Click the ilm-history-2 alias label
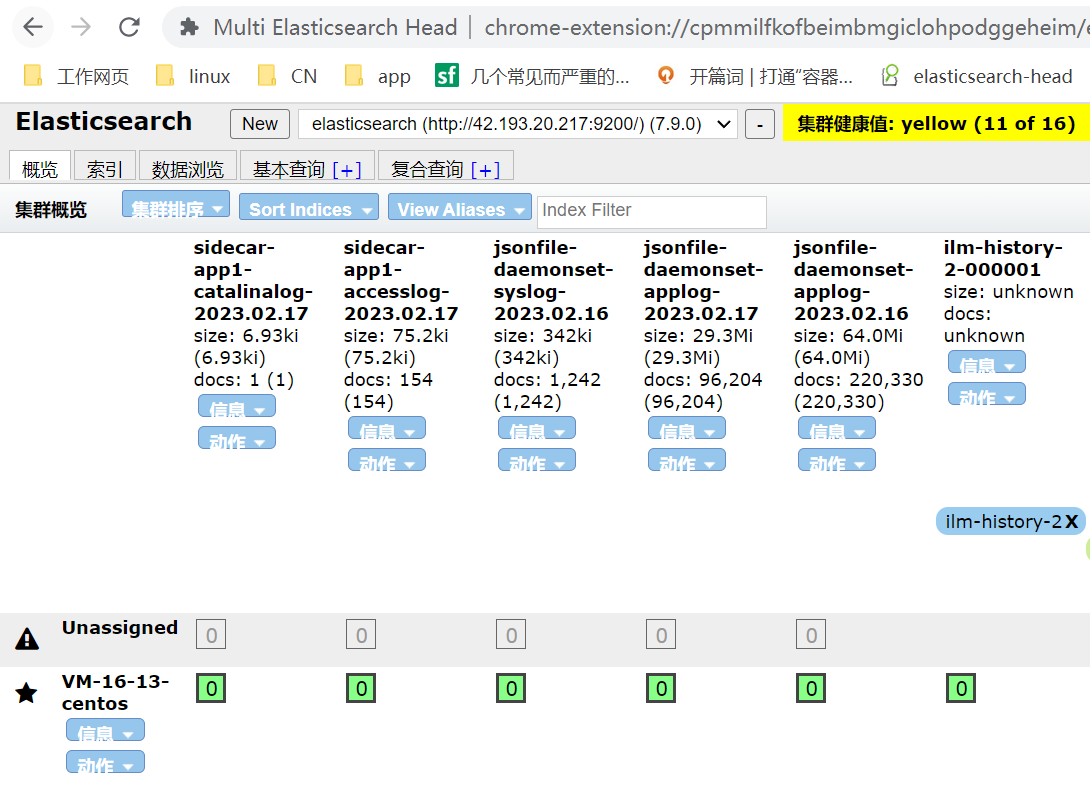This screenshot has height=799, width=1090. click(1003, 522)
